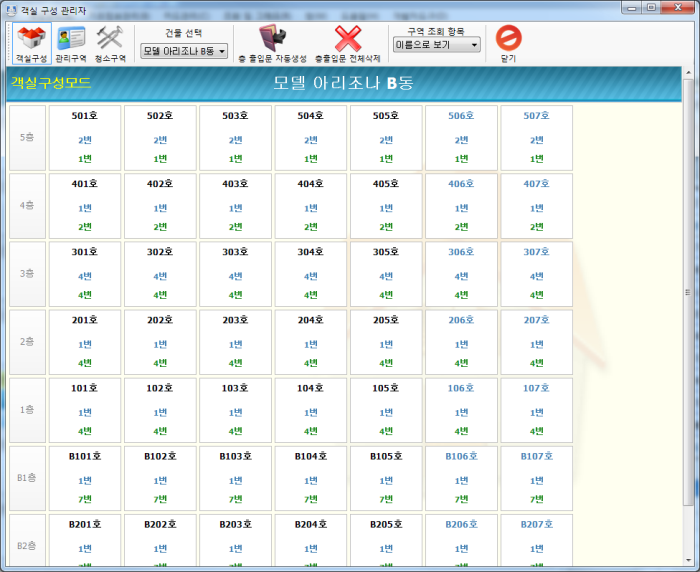Select the 5층 floor header
The width and height of the screenshot is (700, 572).
point(27,138)
